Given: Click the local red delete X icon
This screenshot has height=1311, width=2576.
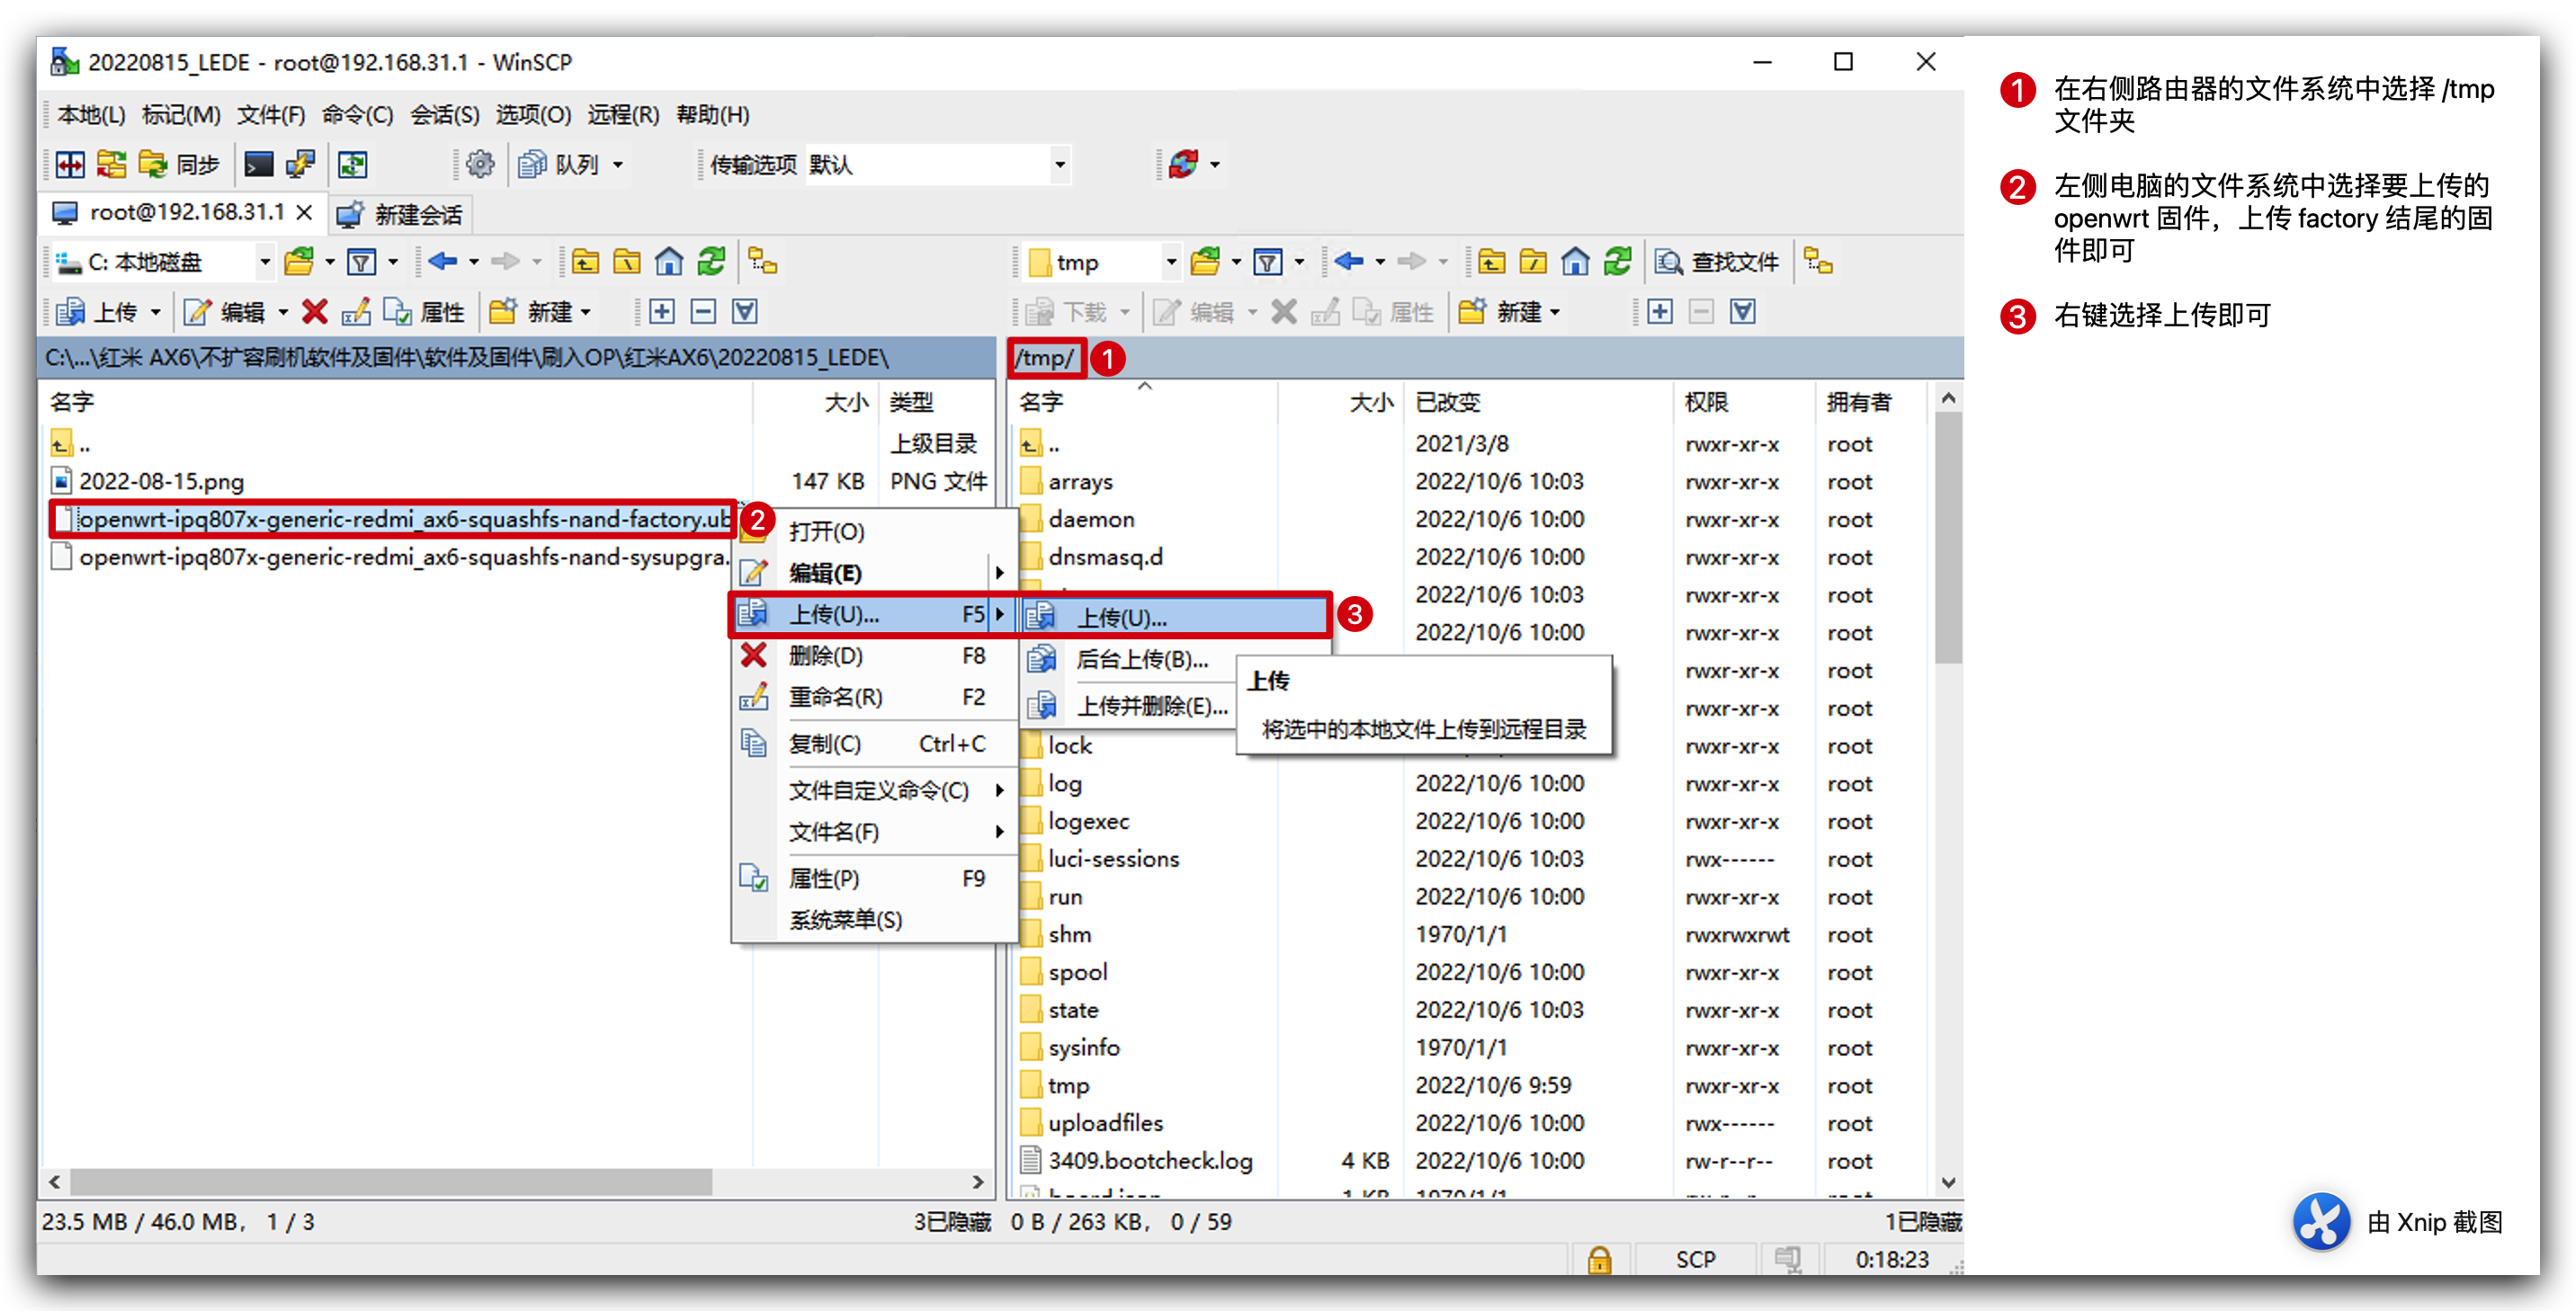Looking at the screenshot, I should 315,312.
